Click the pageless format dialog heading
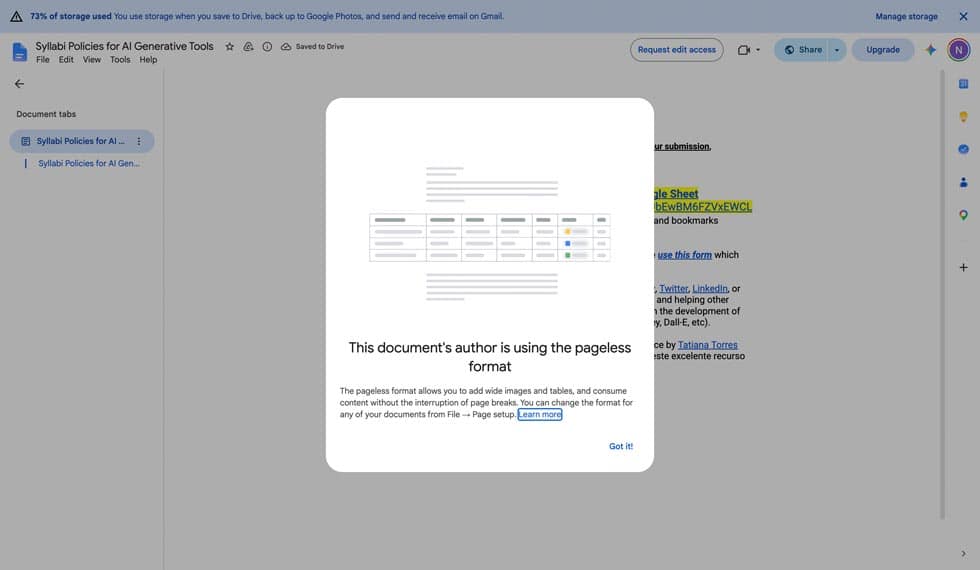 pyautogui.click(x=490, y=357)
